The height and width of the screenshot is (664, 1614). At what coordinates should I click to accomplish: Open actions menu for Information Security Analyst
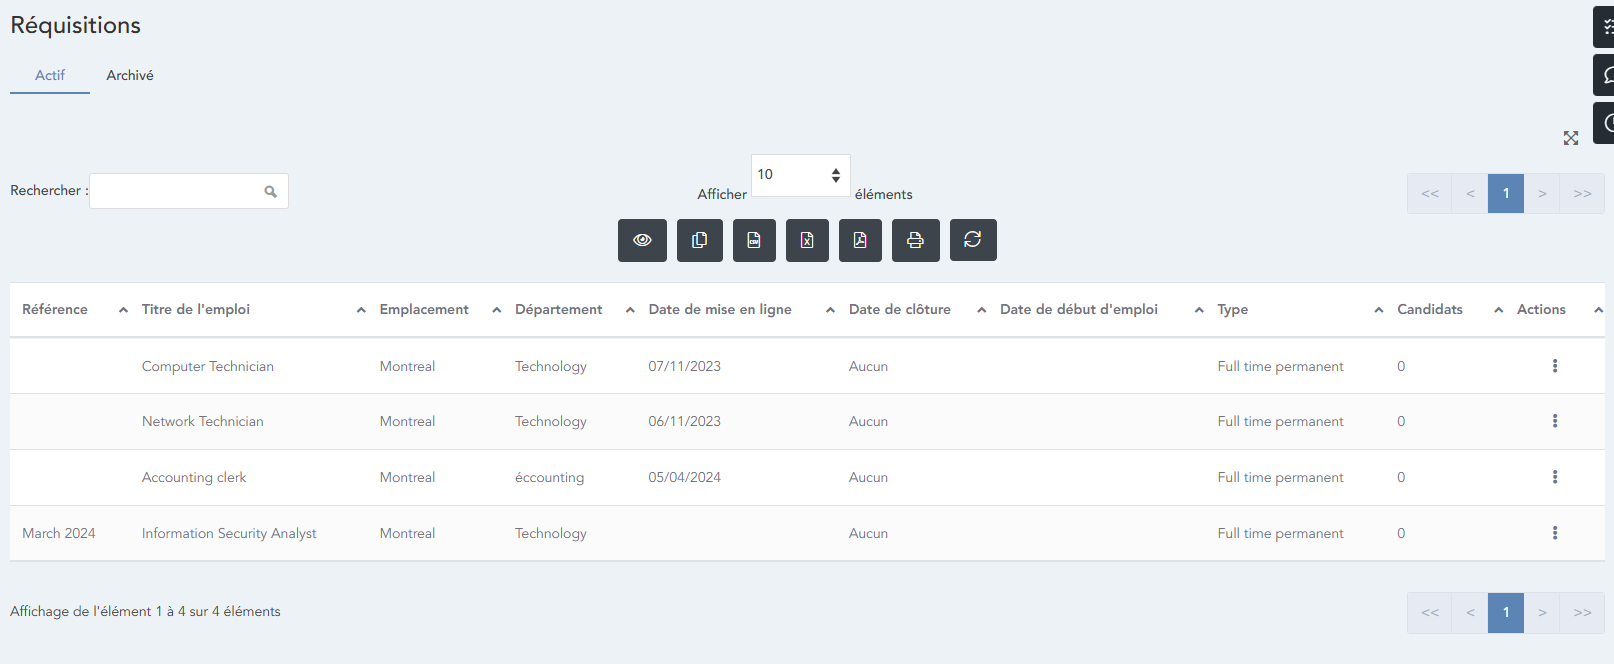click(1554, 533)
